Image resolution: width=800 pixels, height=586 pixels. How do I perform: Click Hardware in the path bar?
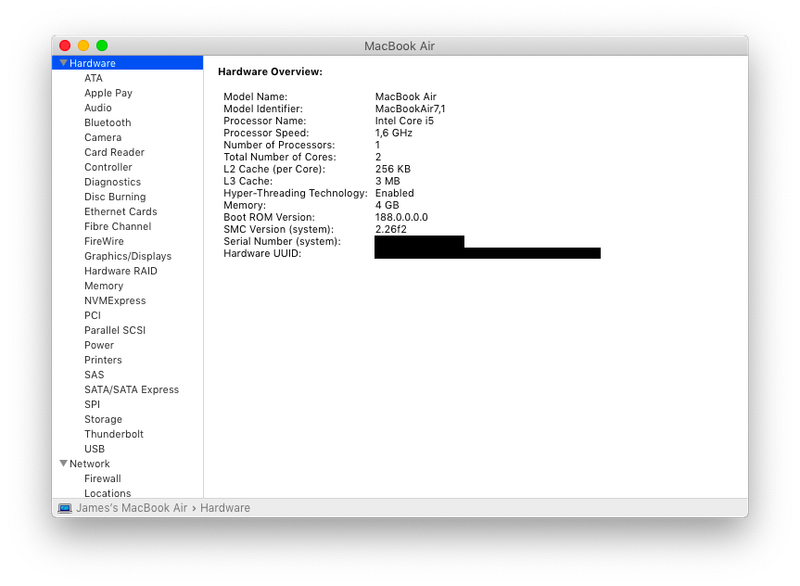click(225, 508)
